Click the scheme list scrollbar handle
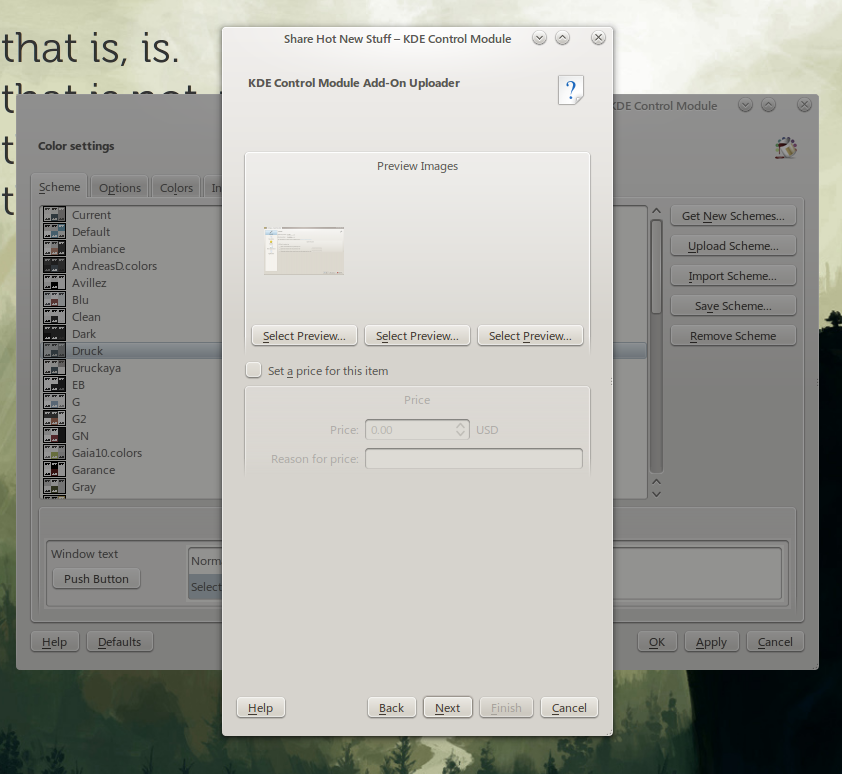The height and width of the screenshot is (774, 842). tap(656, 266)
